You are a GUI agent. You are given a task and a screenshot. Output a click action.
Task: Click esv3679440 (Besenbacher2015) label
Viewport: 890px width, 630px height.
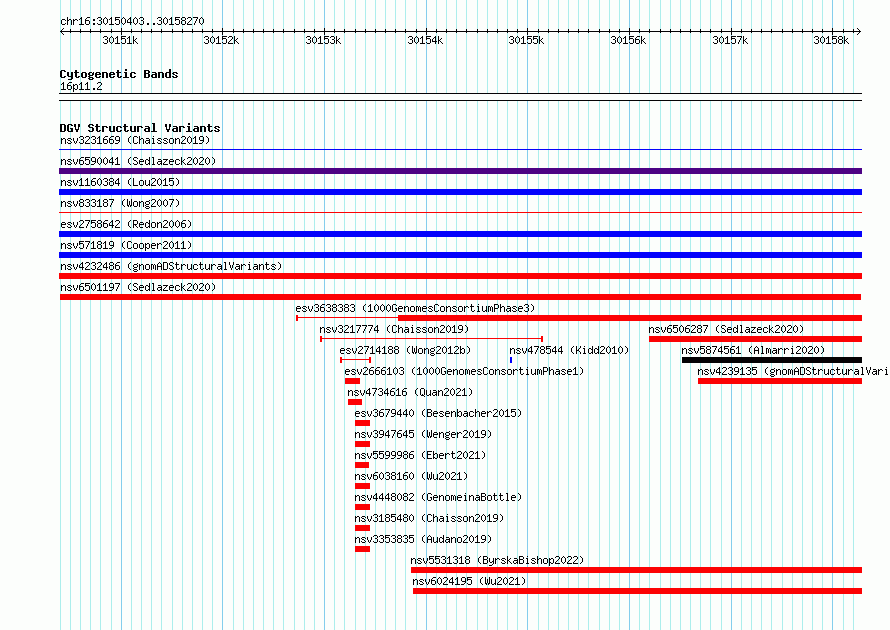(x=438, y=413)
